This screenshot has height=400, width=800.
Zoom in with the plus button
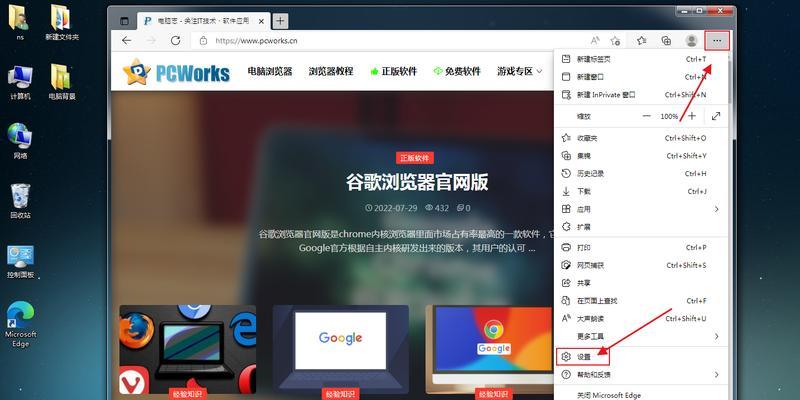[692, 116]
